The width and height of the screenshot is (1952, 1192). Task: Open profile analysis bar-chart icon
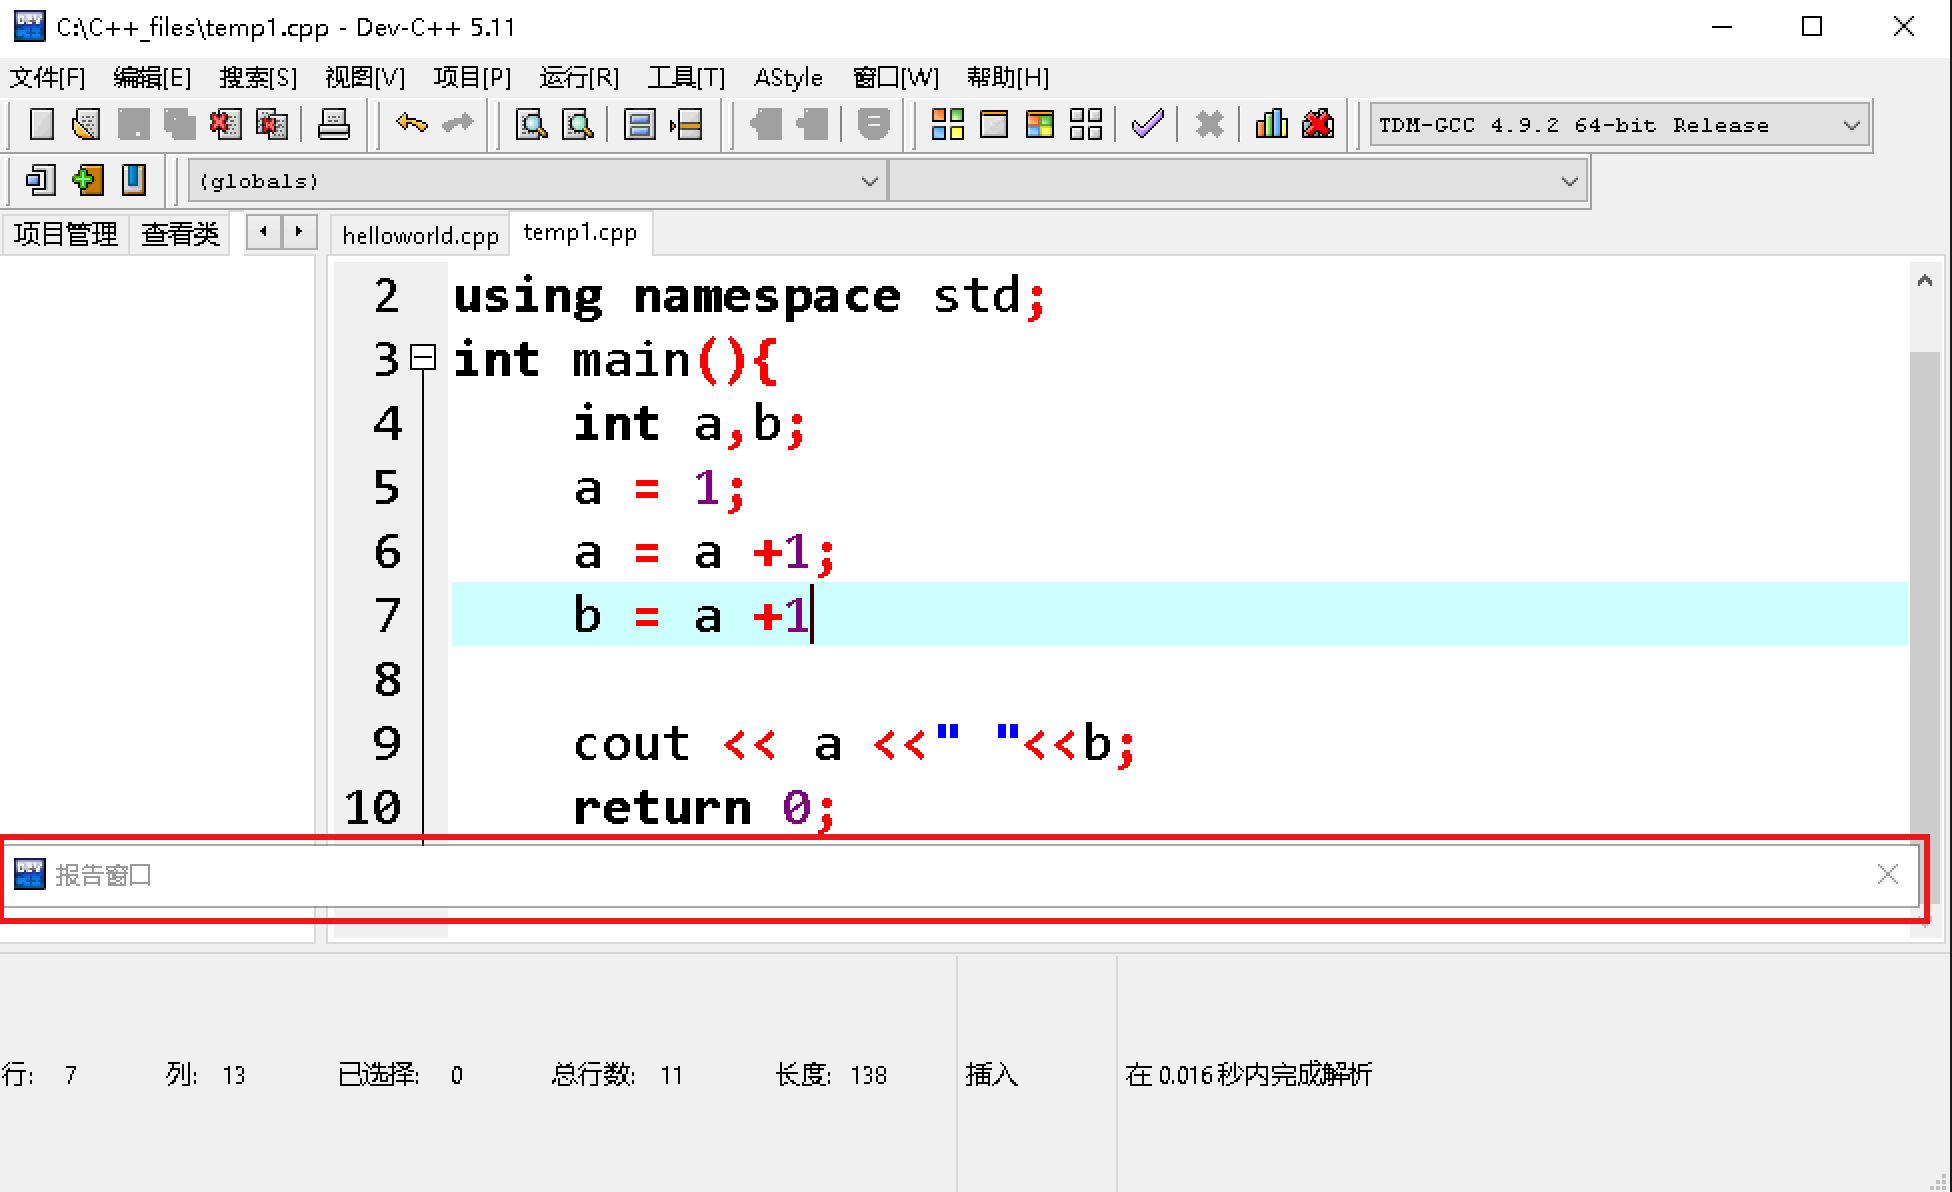1271,124
